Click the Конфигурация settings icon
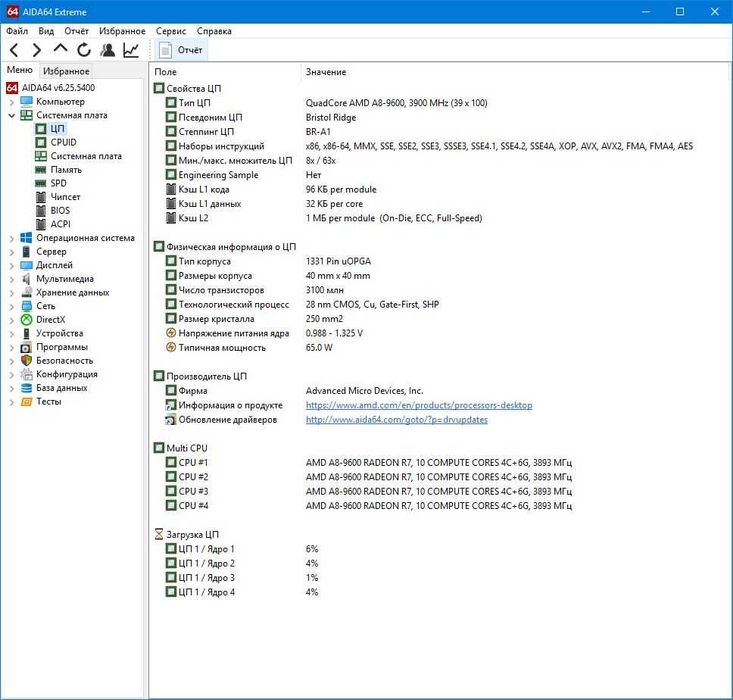This screenshot has width=733, height=700. coord(27,374)
